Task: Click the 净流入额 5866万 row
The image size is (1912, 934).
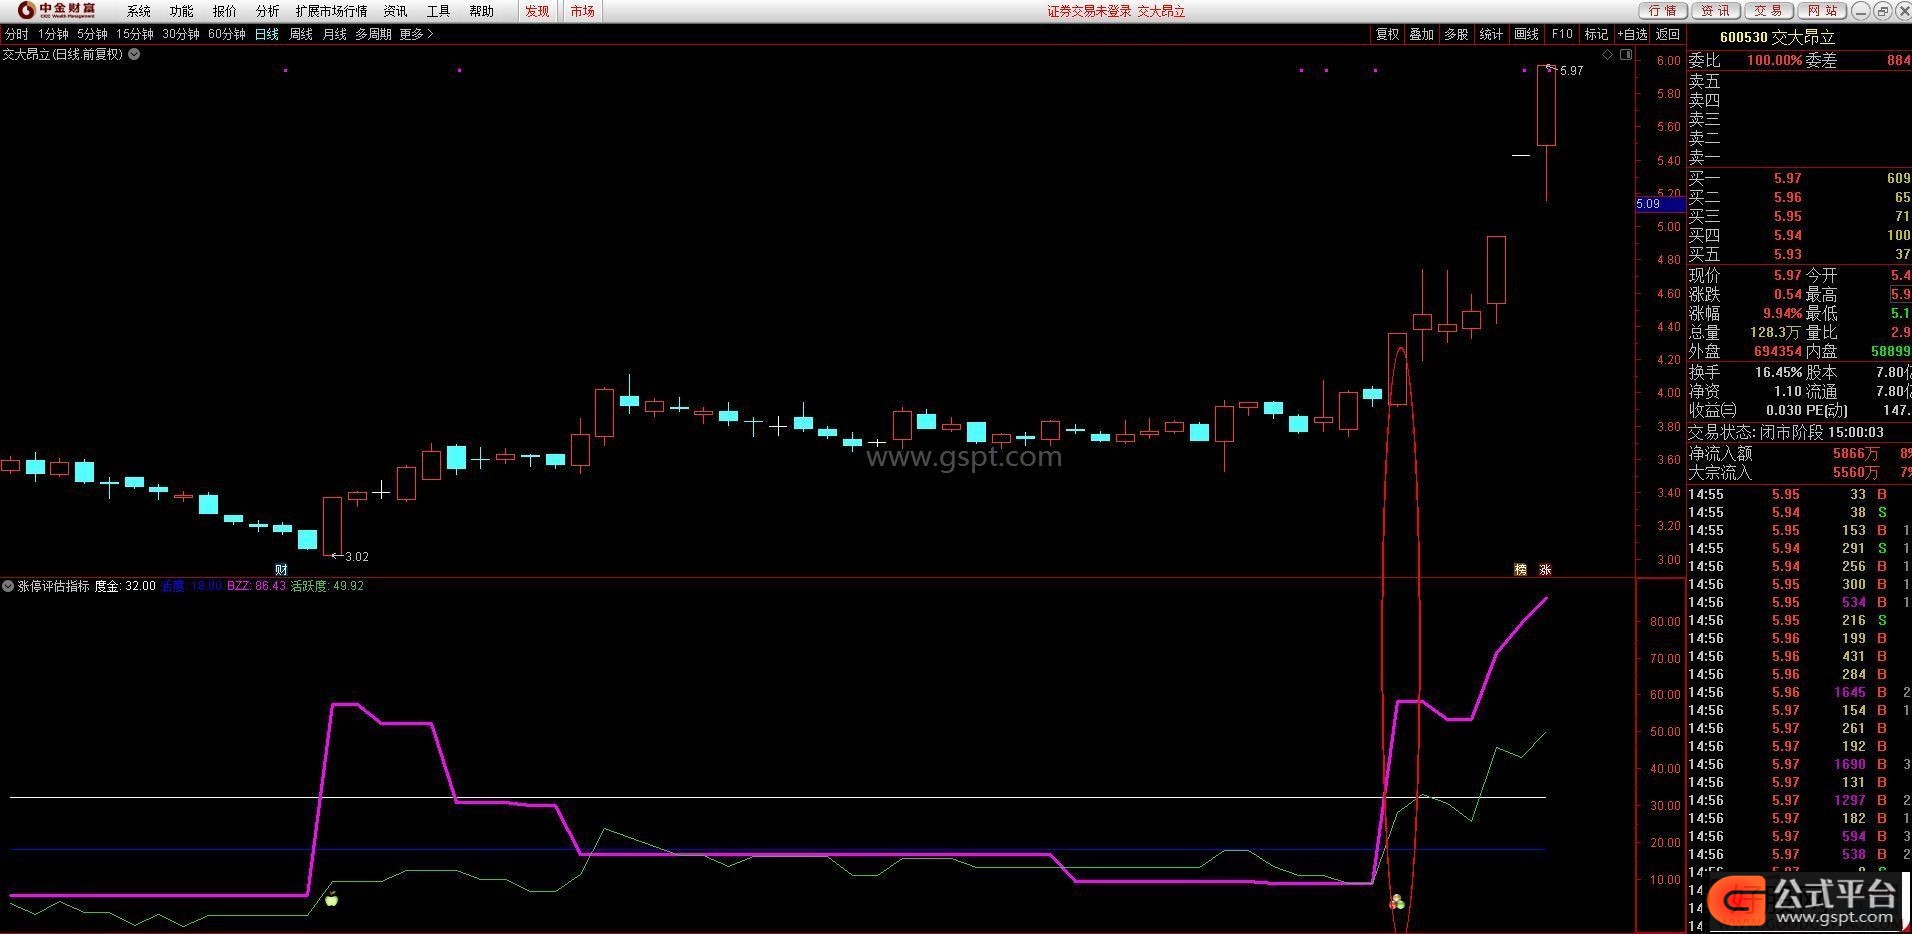Action: point(1799,453)
